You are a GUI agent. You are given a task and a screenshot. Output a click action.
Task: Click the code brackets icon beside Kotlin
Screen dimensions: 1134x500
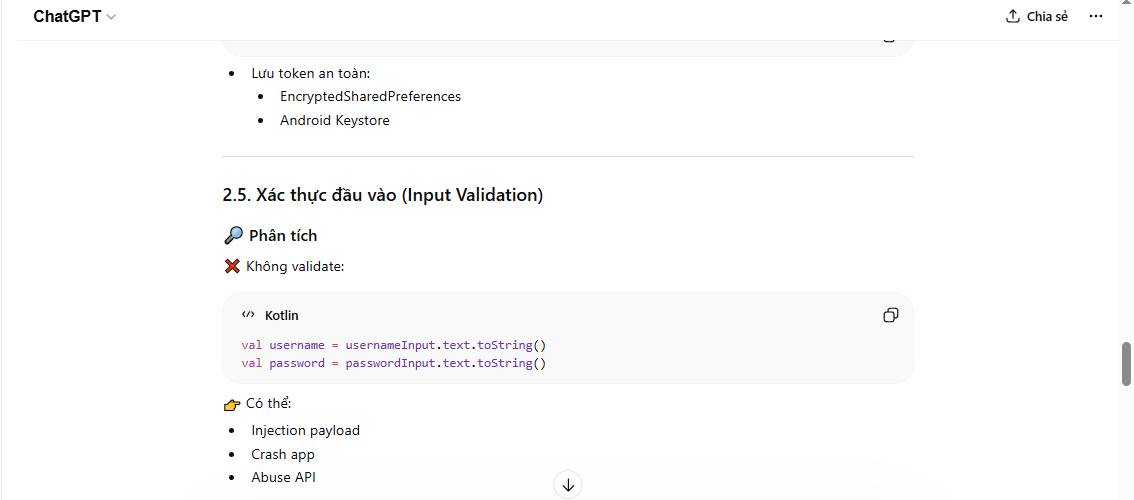[248, 315]
